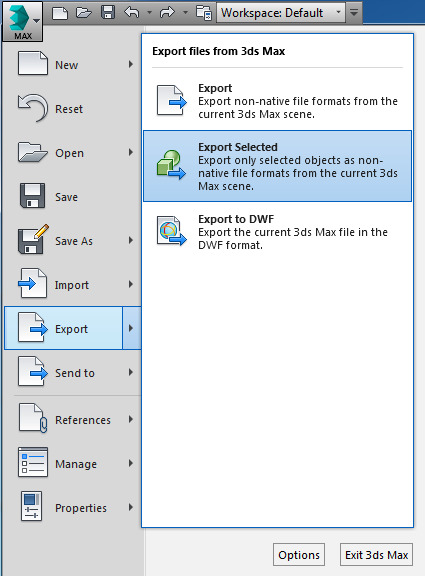Click the New Scene toolbar icon
Screen dimensions: 425x576
pyautogui.click(x=60, y=13)
